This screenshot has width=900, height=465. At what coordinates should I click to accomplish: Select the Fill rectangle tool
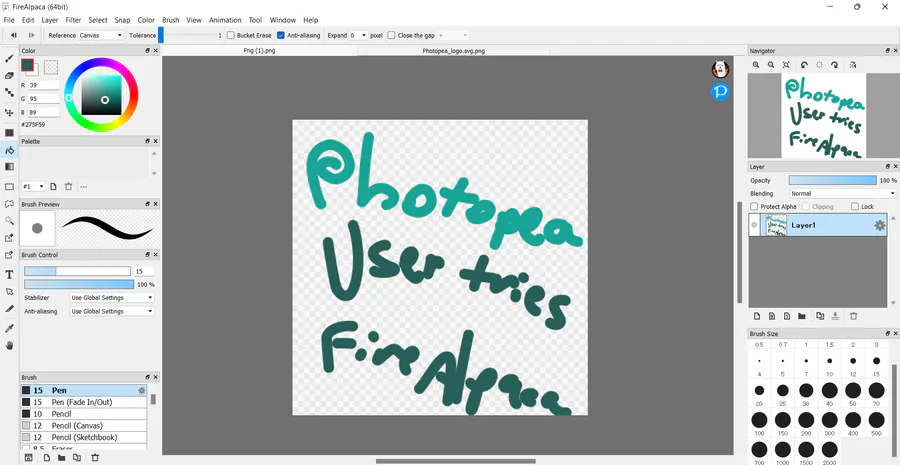tap(9, 133)
